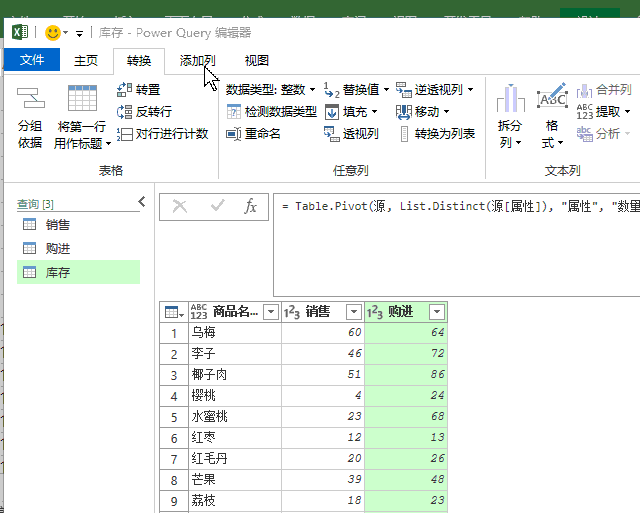Click the 销售 value 60 cell
The width and height of the screenshot is (640, 513).
(323, 333)
